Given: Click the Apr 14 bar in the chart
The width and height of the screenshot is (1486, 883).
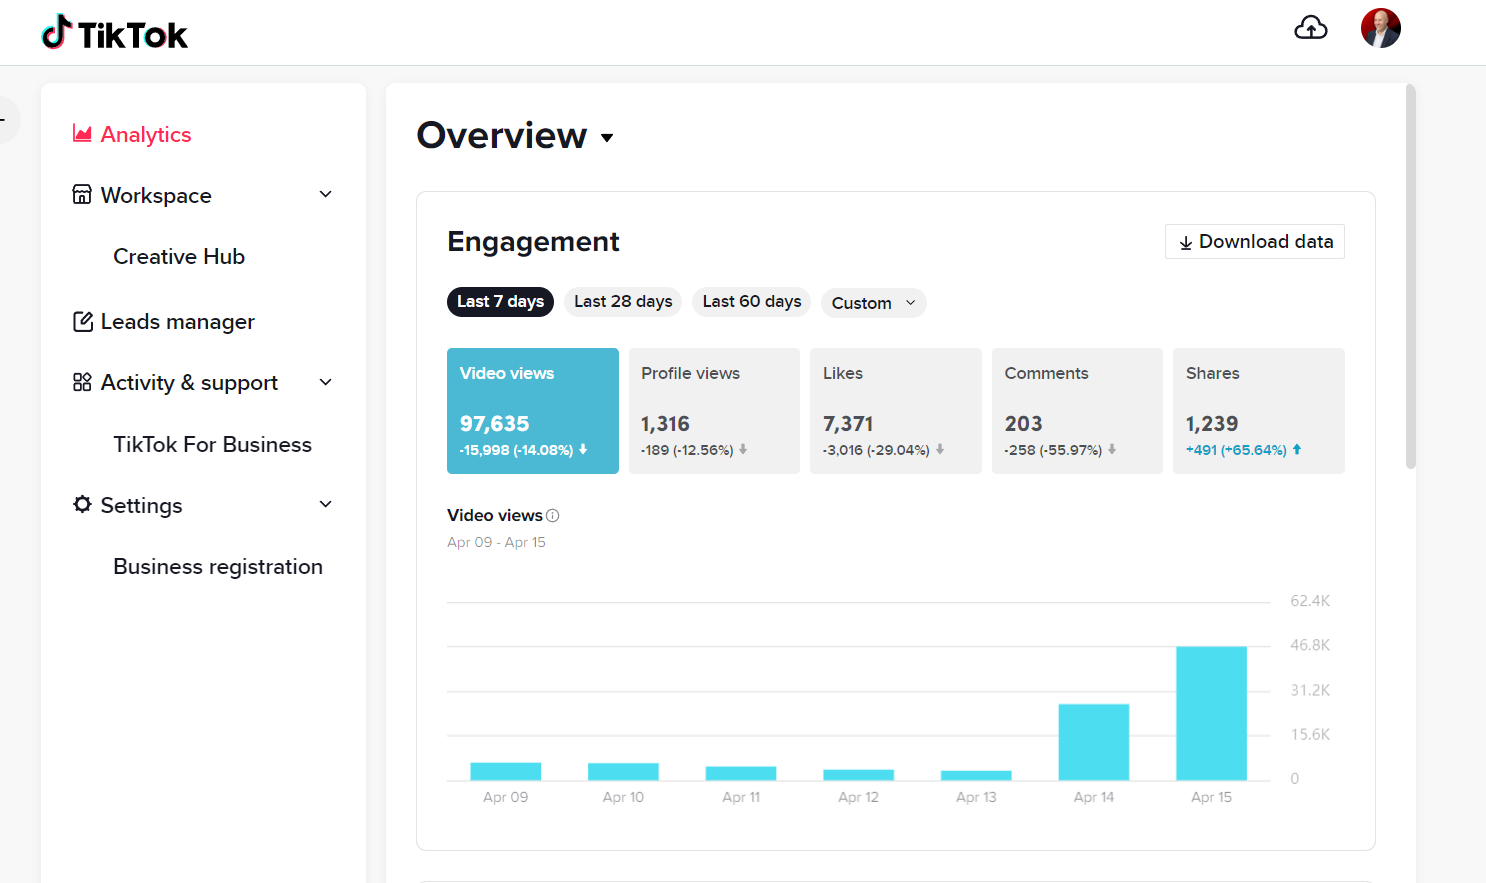Looking at the screenshot, I should pyautogui.click(x=1093, y=742).
